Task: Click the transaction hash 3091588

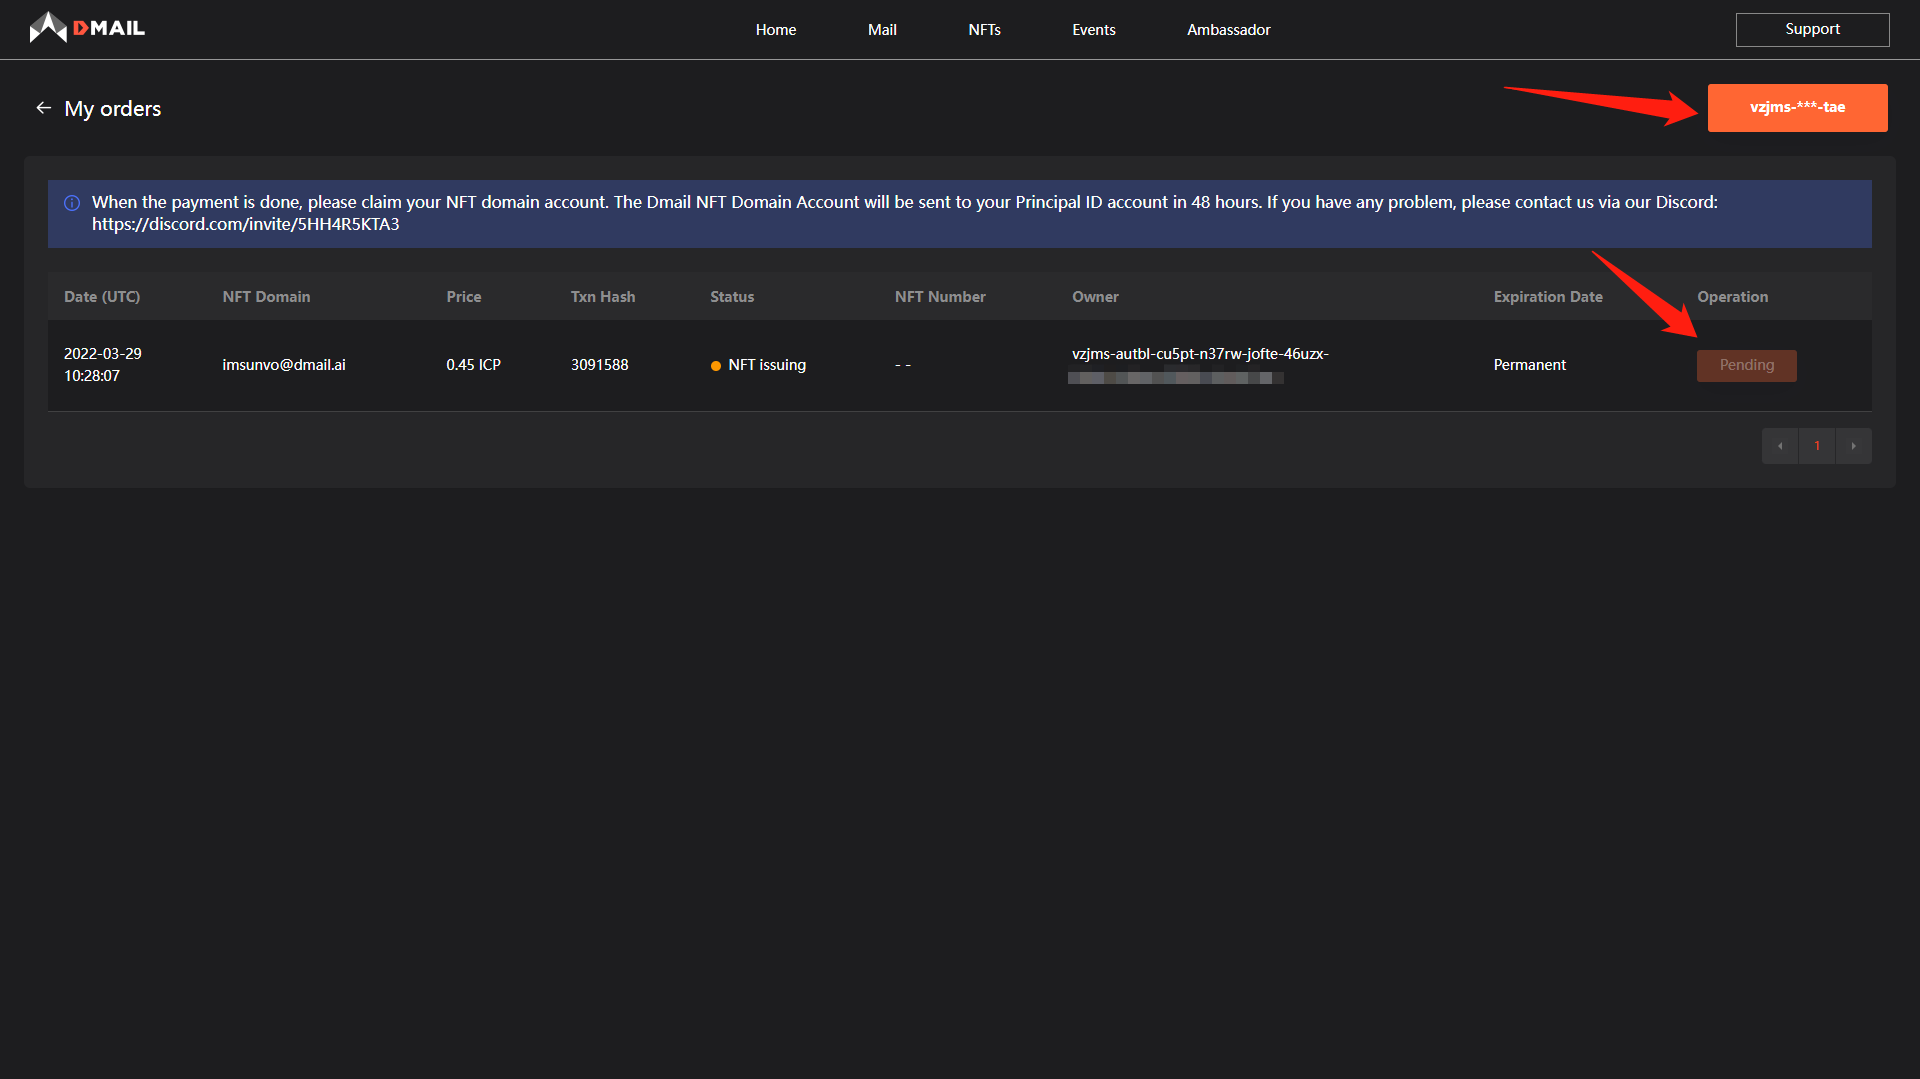Action: 599,365
